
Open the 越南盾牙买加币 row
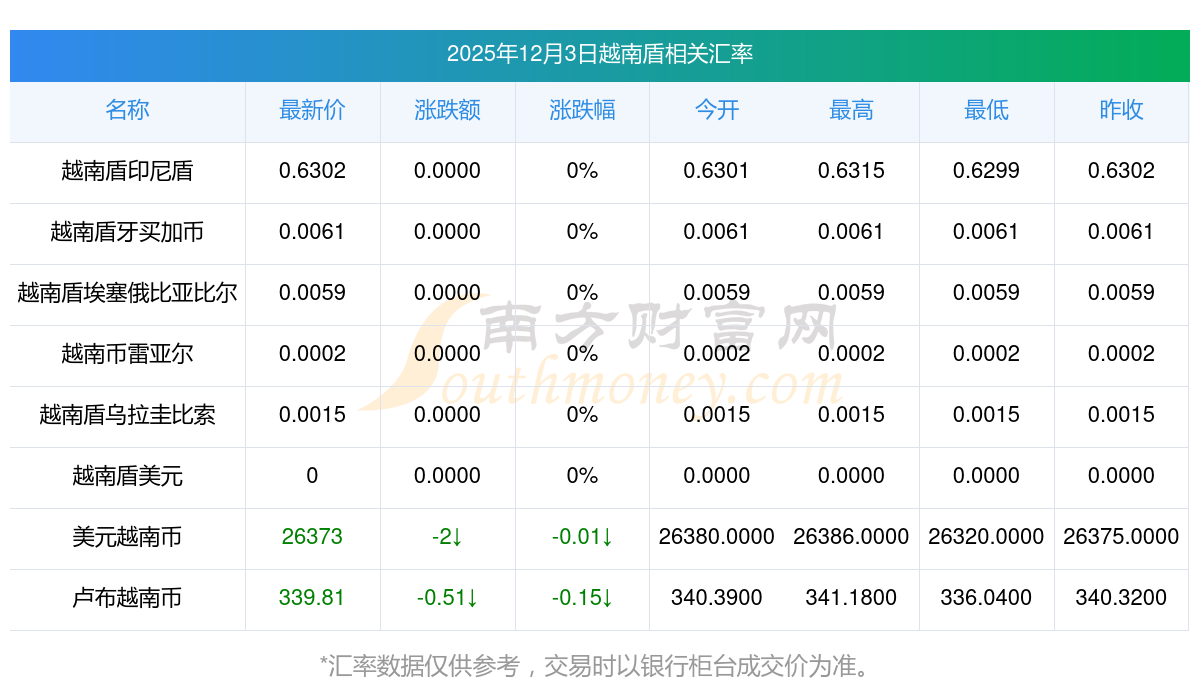[127, 232]
